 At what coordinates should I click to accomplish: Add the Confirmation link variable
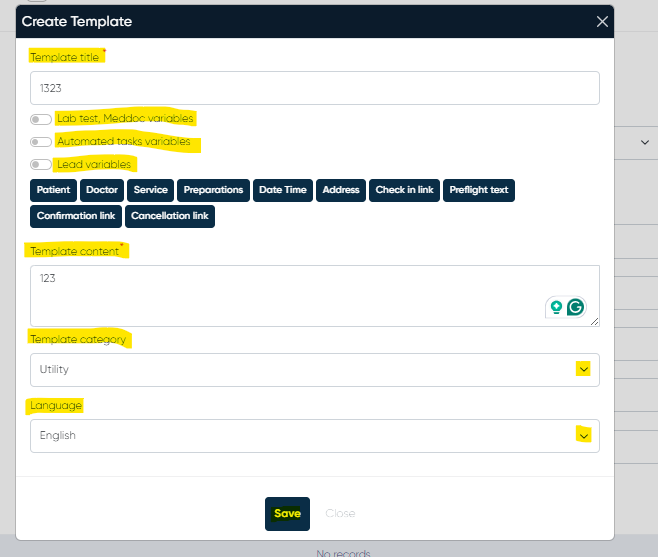tap(76, 216)
